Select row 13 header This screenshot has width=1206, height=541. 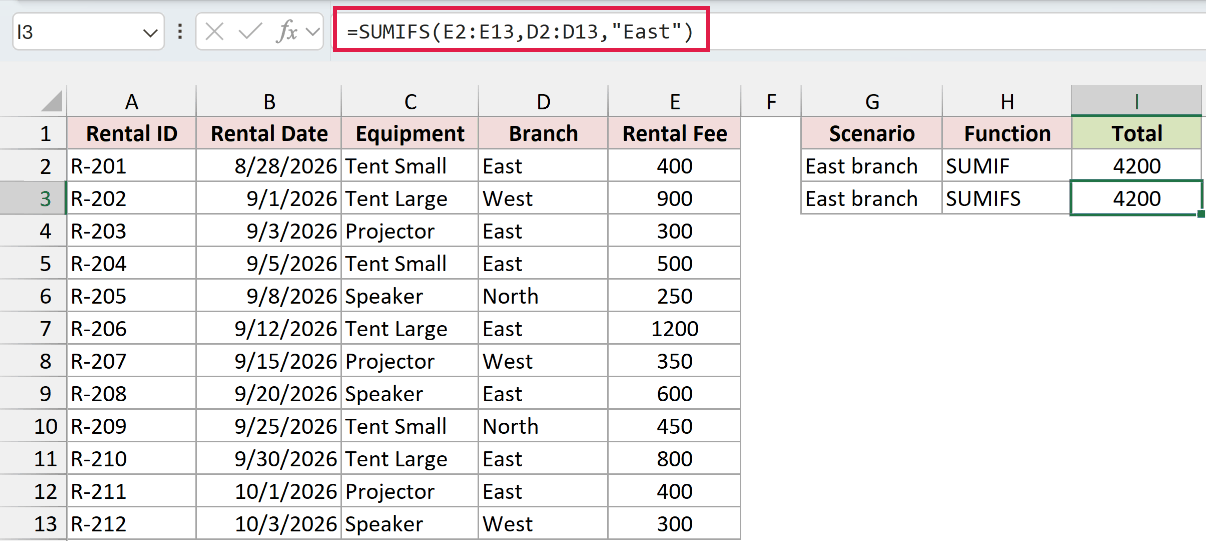(33, 523)
